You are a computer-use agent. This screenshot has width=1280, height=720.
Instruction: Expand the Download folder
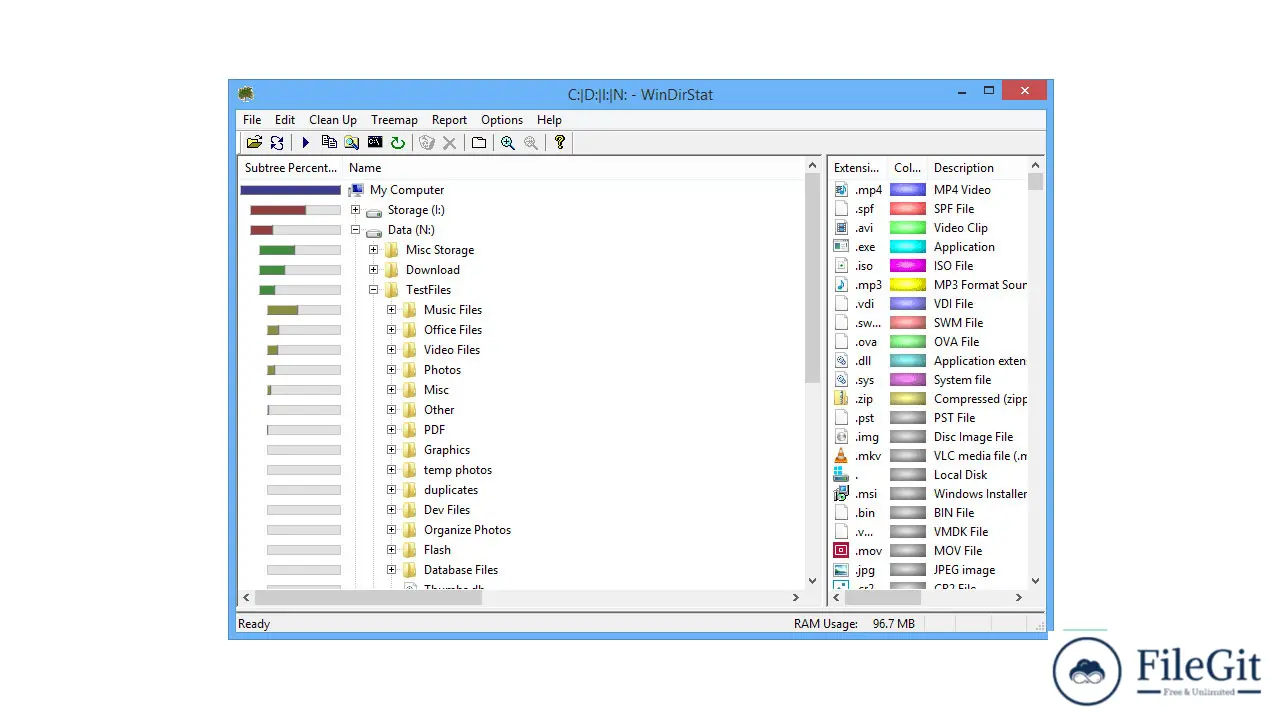373,270
